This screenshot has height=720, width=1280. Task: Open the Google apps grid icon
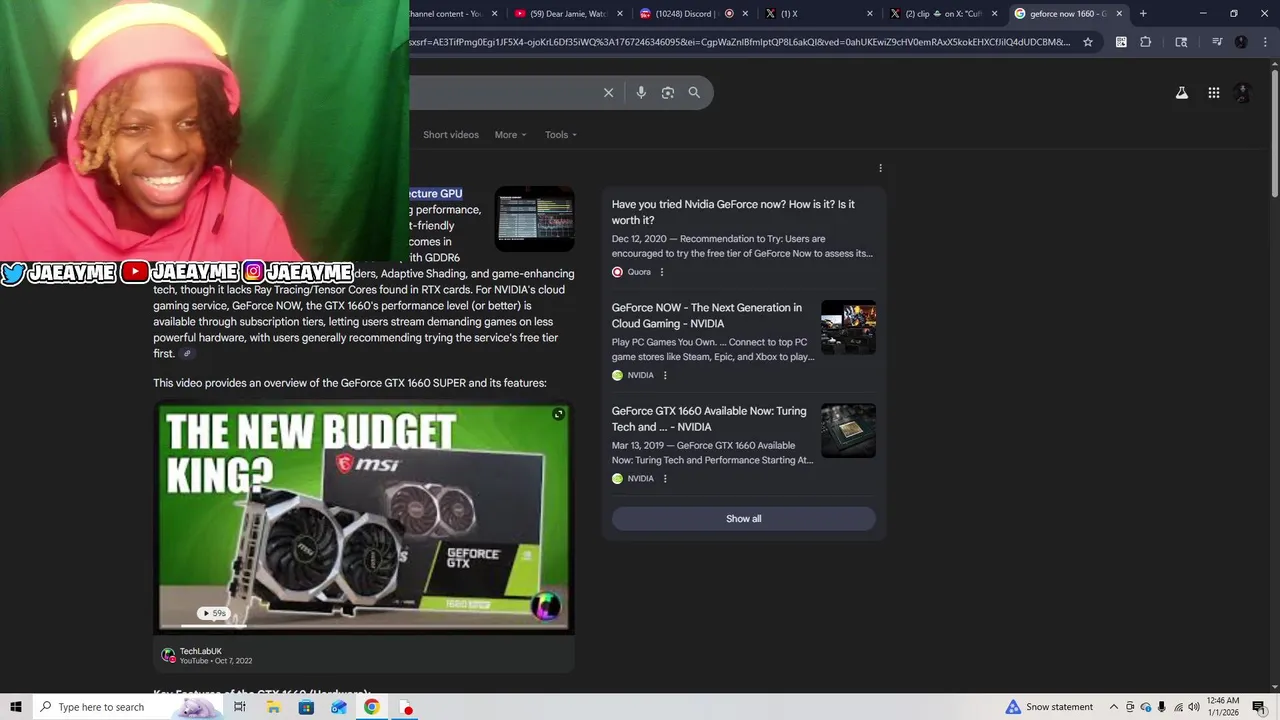click(1213, 93)
